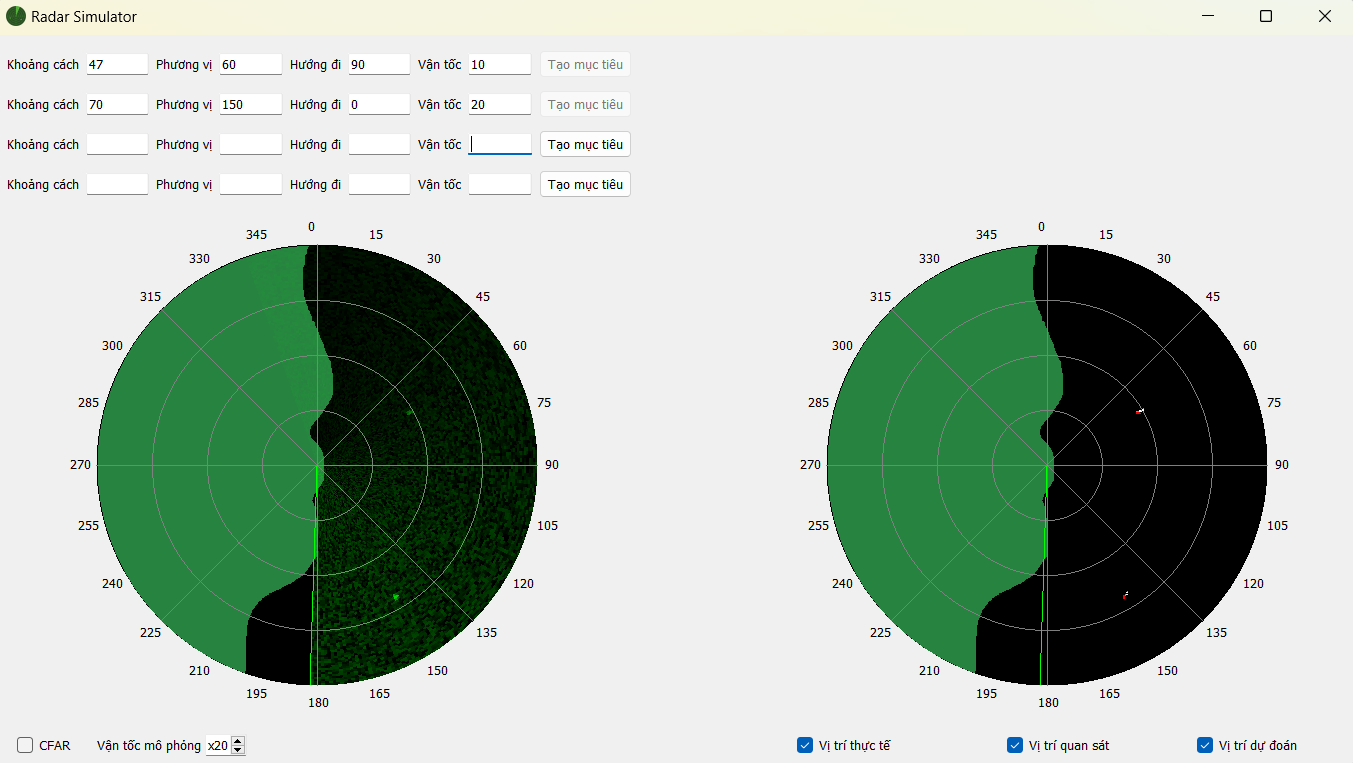This screenshot has width=1353, height=763.
Task: Click the target marker near 150° on right radar
Action: (1126, 595)
